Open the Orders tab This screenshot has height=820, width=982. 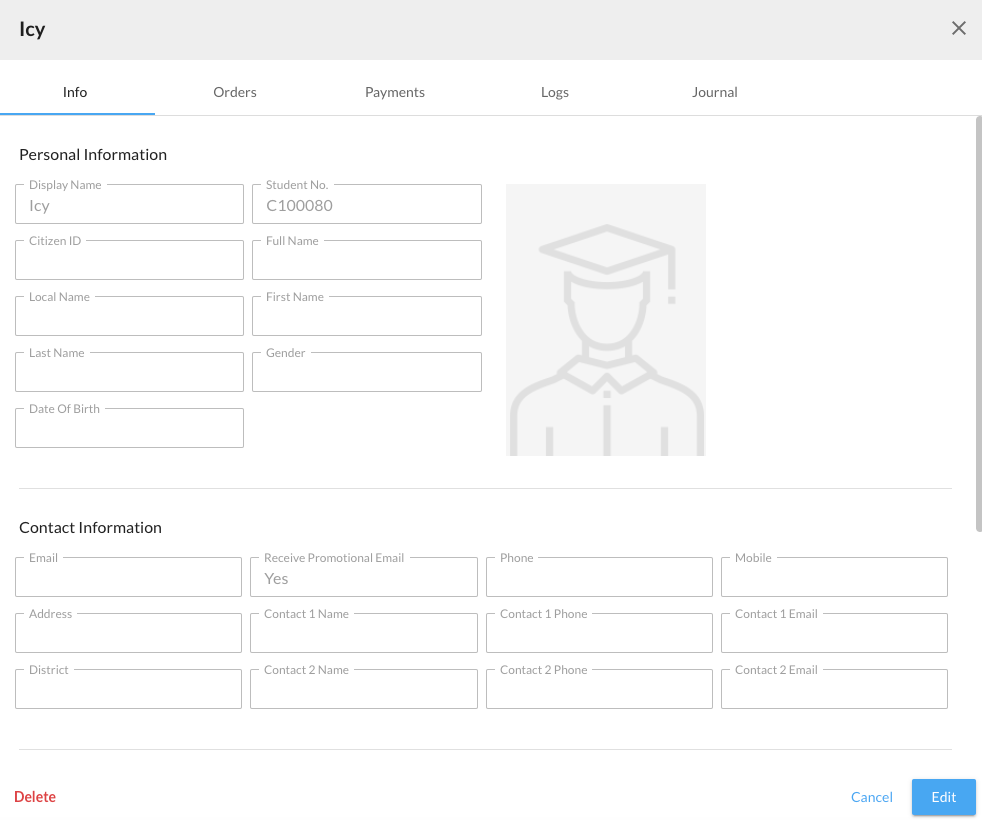click(x=235, y=92)
